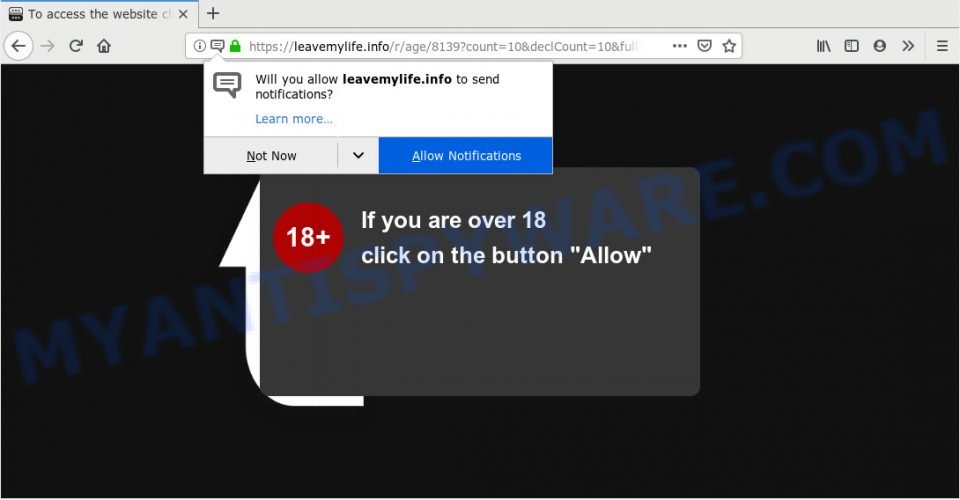
Task: Expand the toolbar overflow chevron
Action: (908, 46)
